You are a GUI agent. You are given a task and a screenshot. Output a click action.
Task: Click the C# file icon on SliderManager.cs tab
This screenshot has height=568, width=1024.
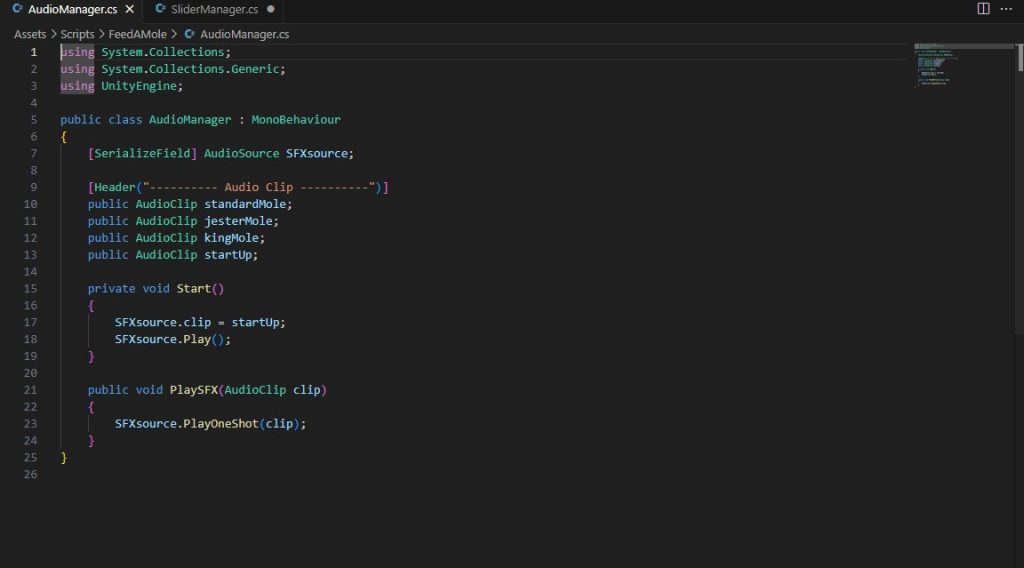pyautogui.click(x=160, y=9)
